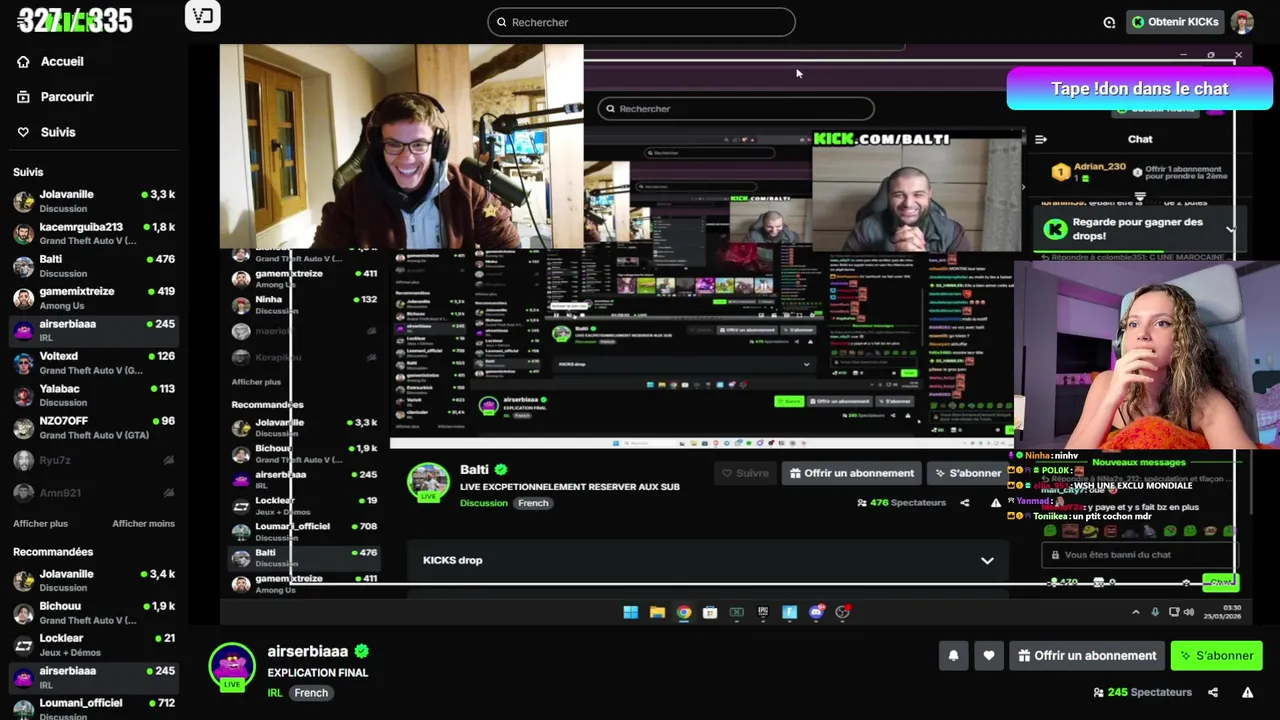Screen dimensions: 1280x720
Task: Open the Xbox app from the taskbar
Action: tap(737, 612)
